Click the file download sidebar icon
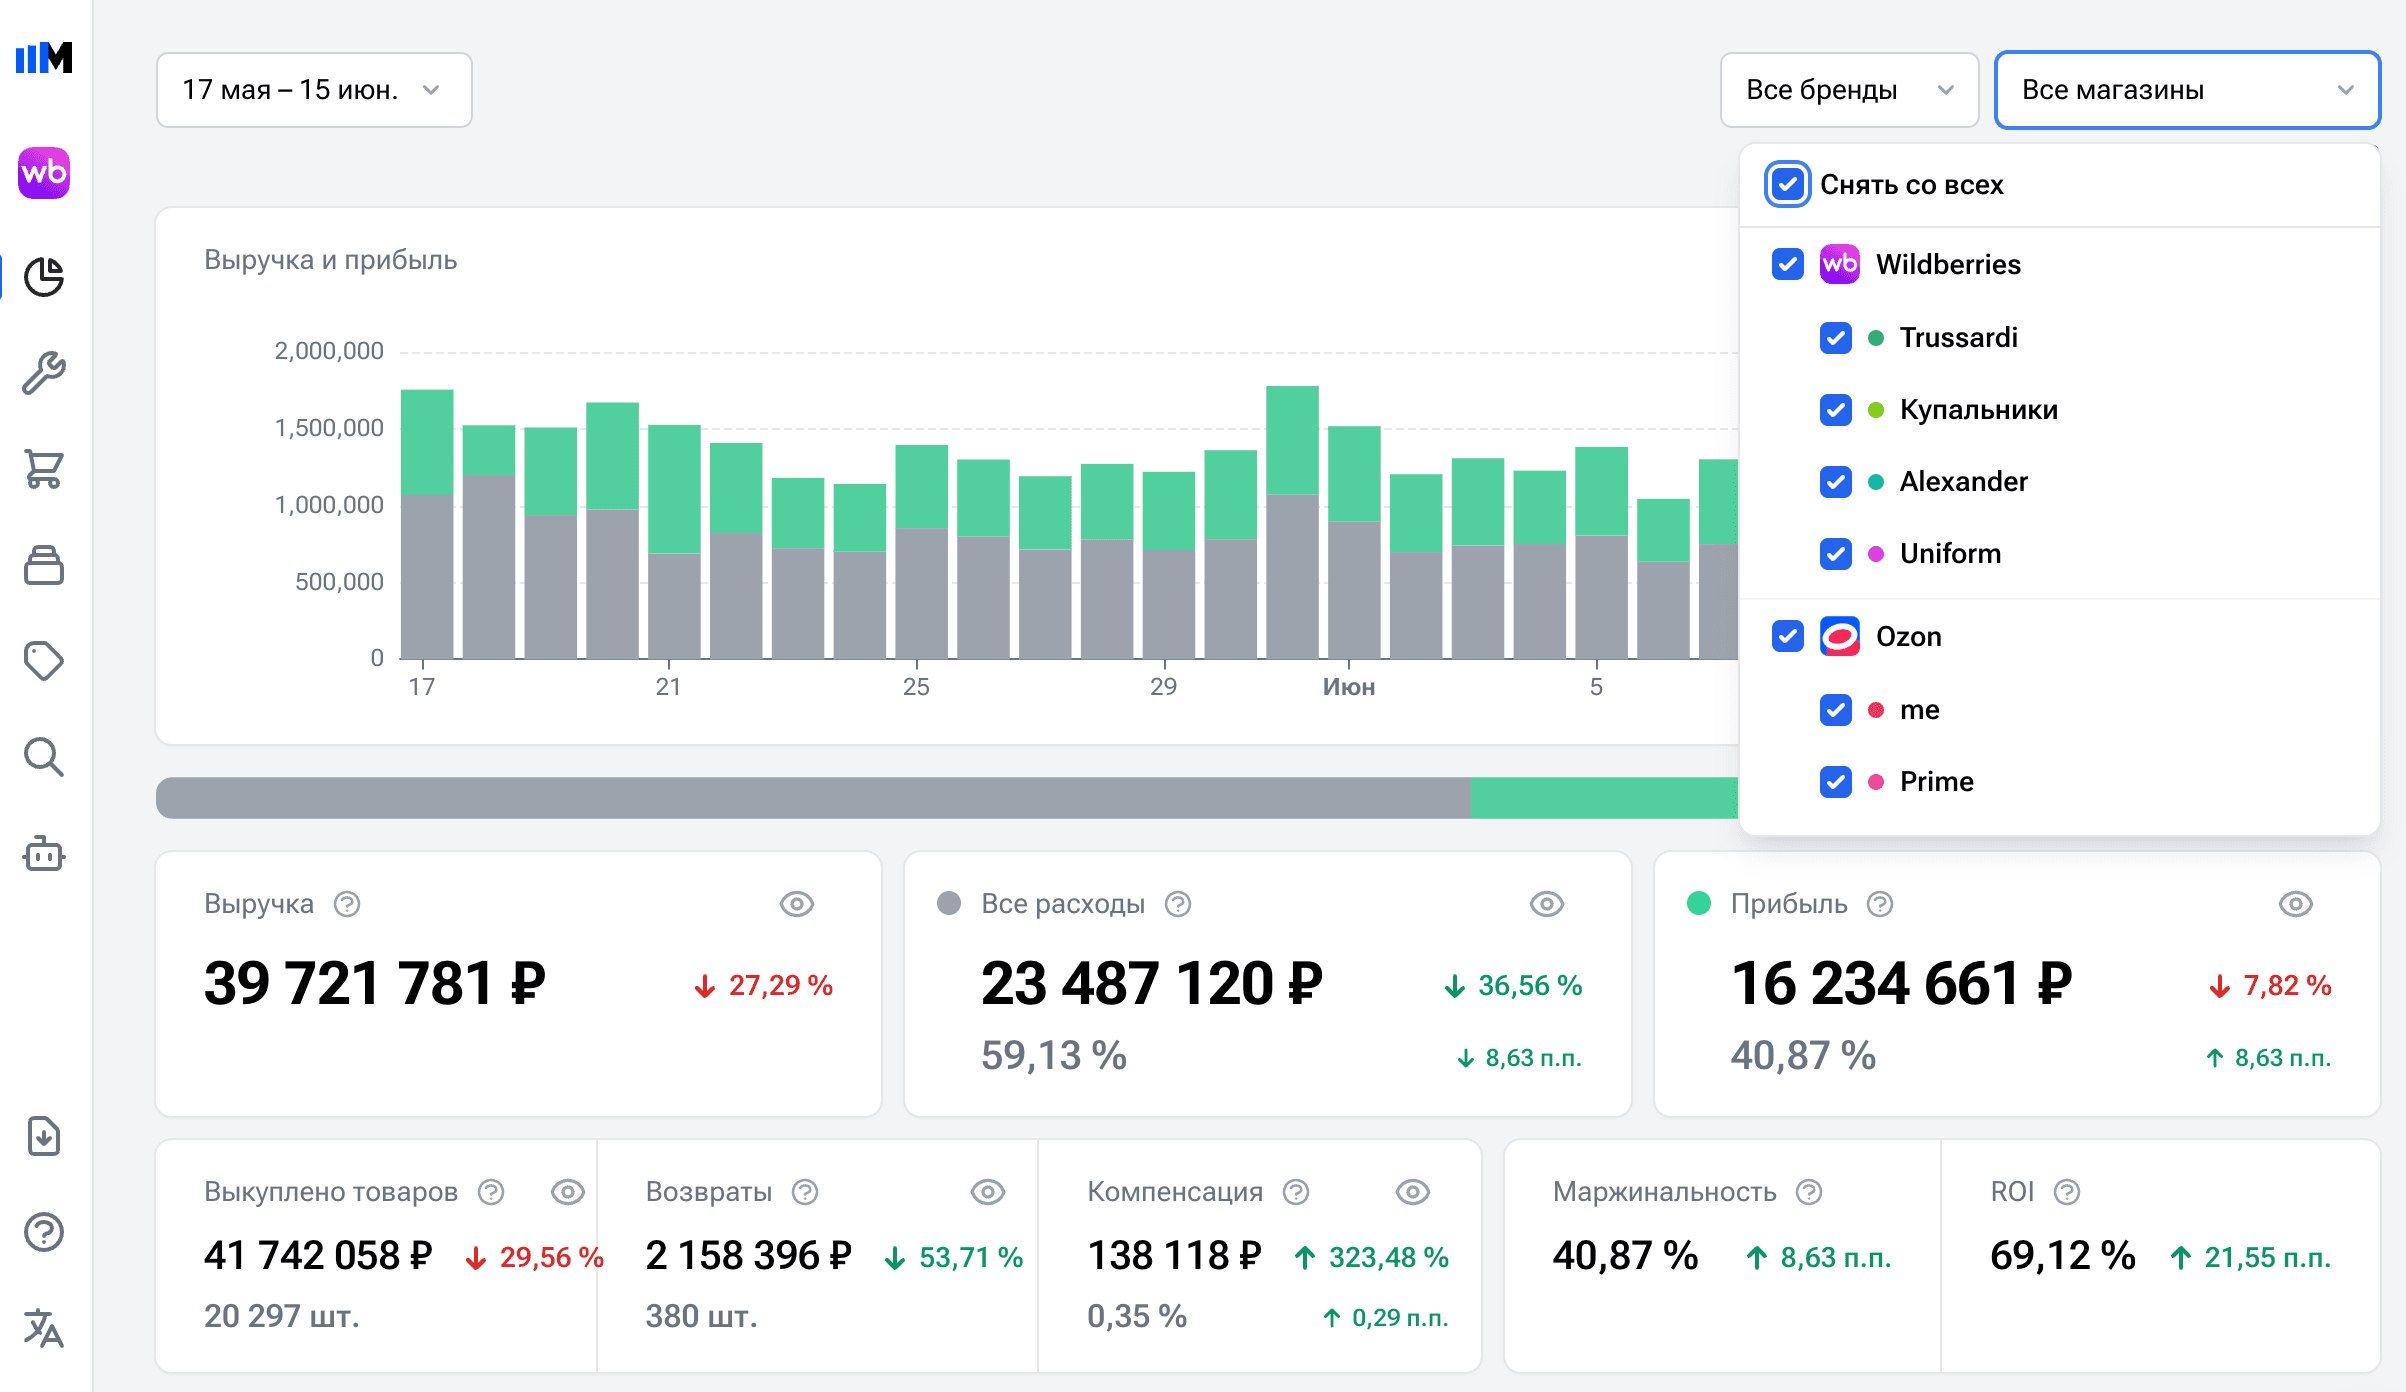Screen dimensions: 2406x1392 click(x=44, y=1136)
